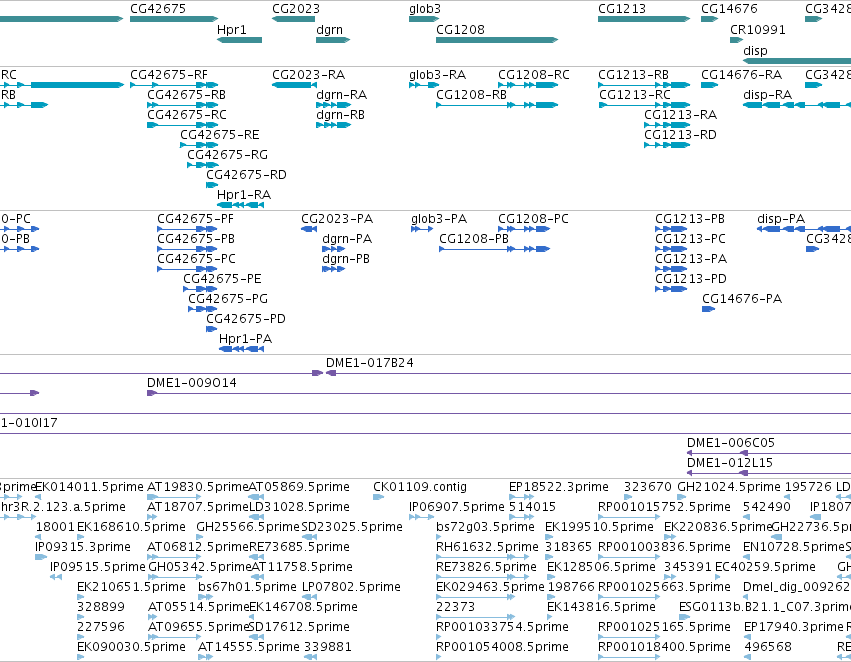
Task: Click protein CG42675-PC
Action: coord(196,259)
